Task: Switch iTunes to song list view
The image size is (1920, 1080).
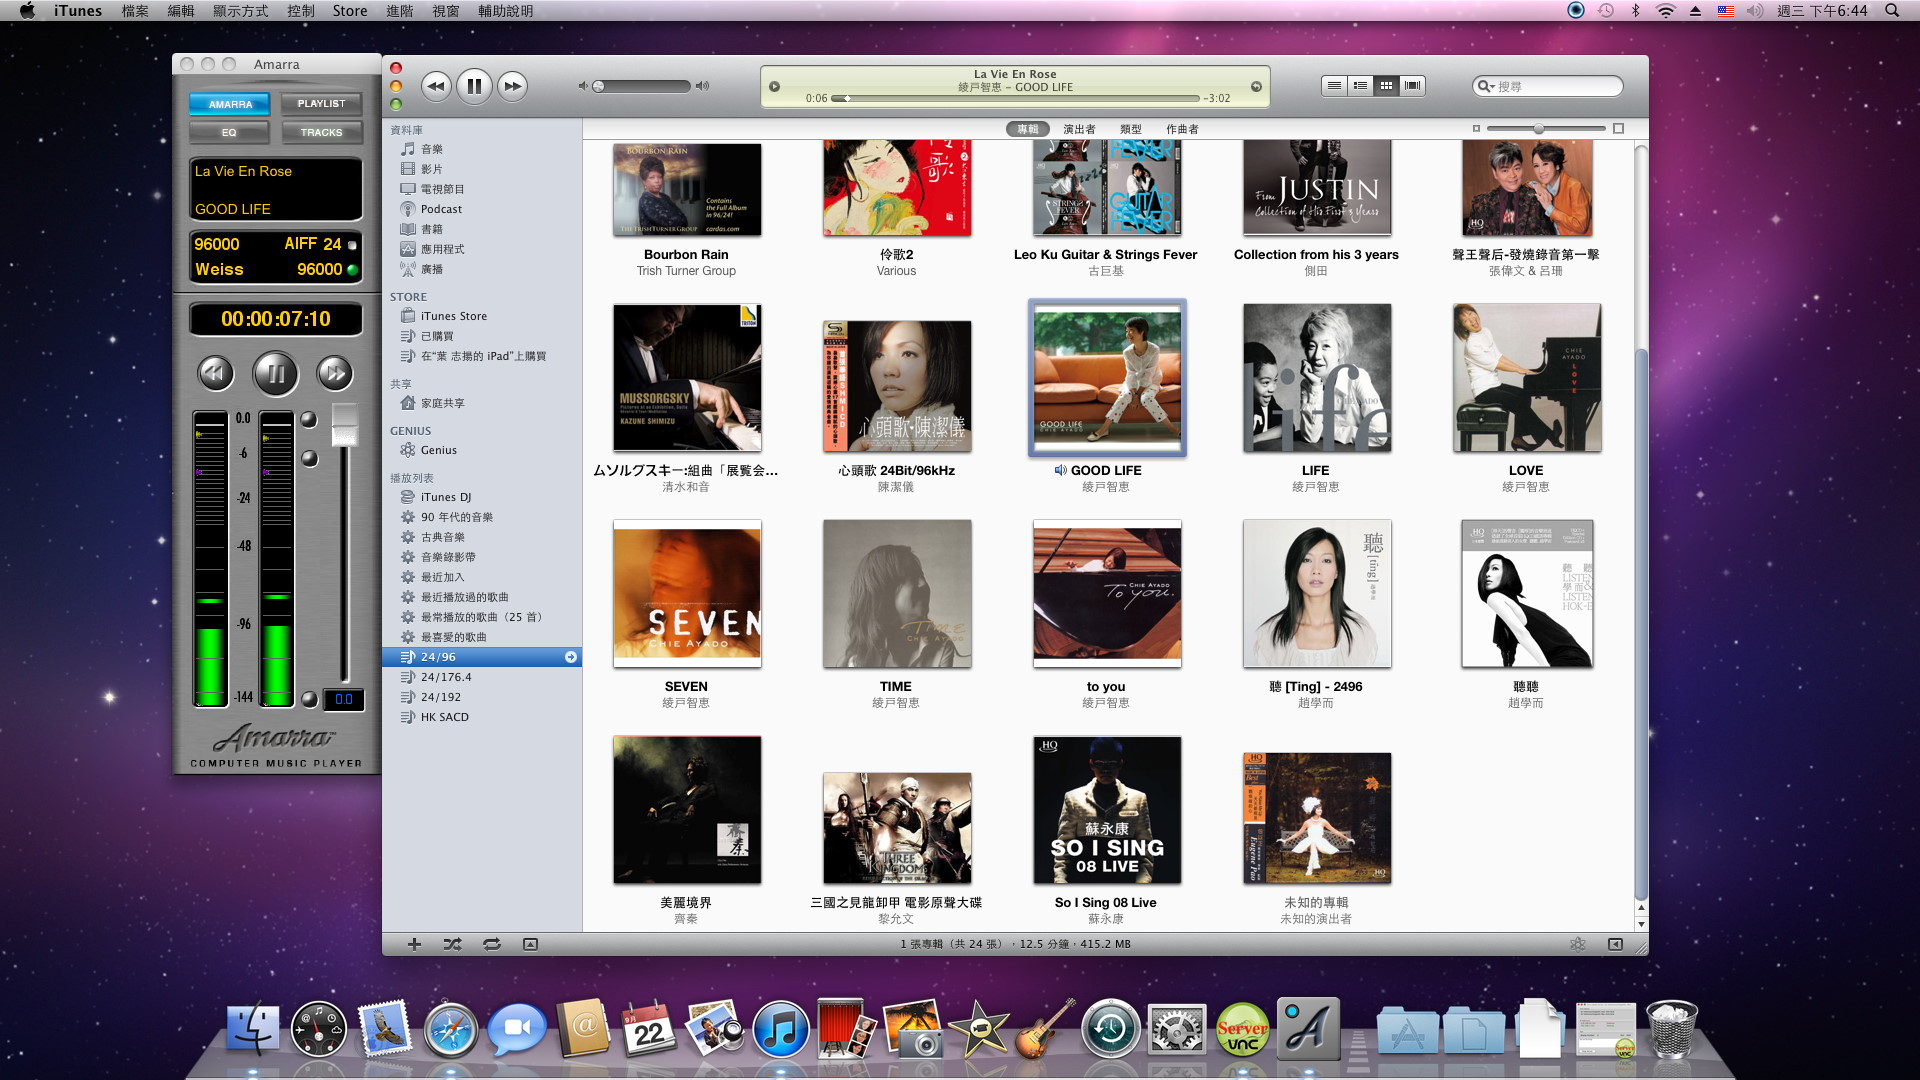Action: (x=1334, y=86)
